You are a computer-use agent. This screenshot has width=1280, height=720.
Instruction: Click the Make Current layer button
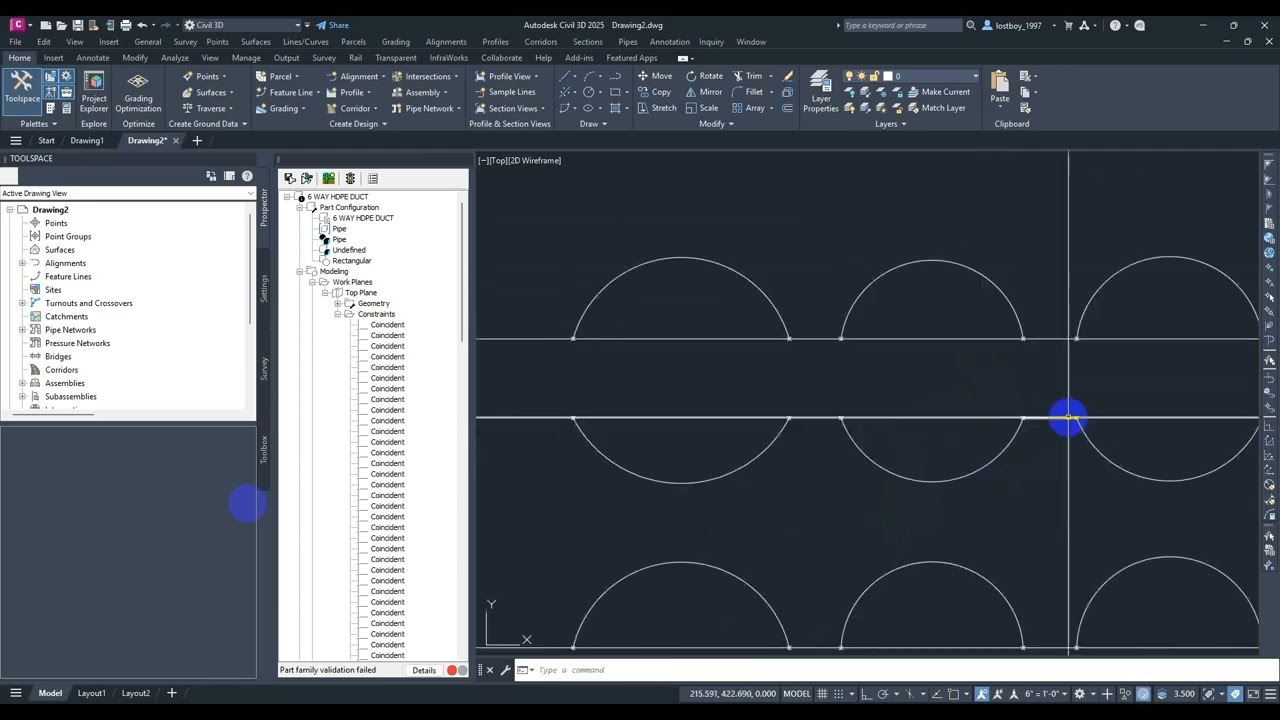(x=938, y=92)
